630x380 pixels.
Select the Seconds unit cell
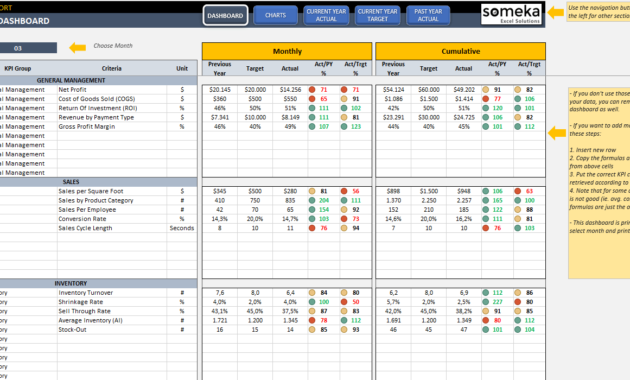click(182, 228)
